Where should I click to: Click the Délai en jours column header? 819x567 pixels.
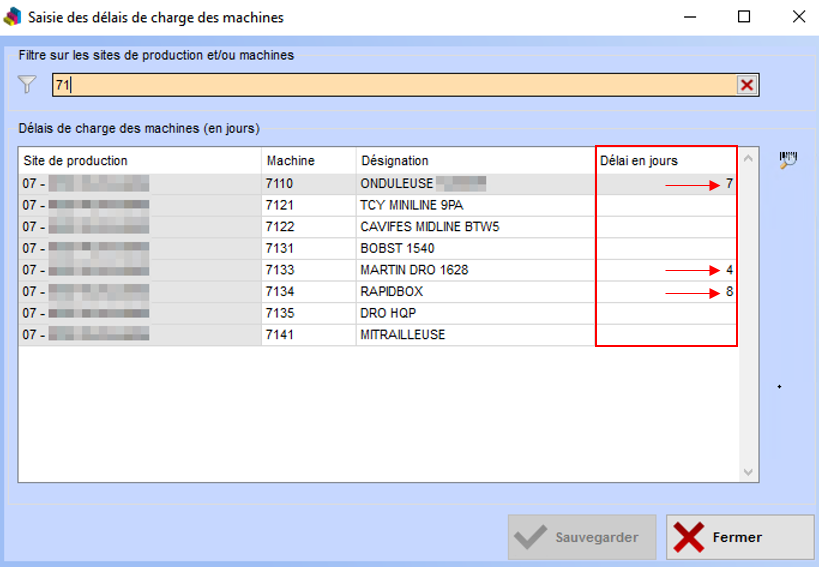click(x=665, y=161)
